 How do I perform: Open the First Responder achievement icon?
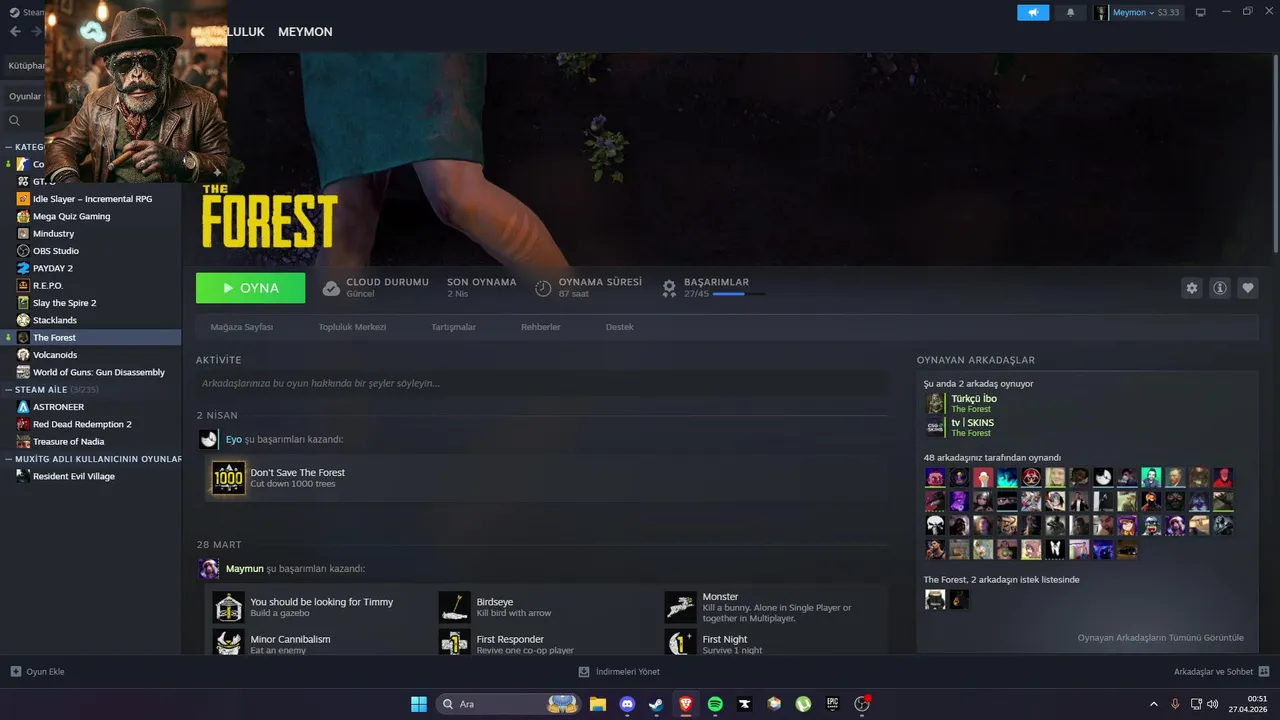[x=454, y=642]
